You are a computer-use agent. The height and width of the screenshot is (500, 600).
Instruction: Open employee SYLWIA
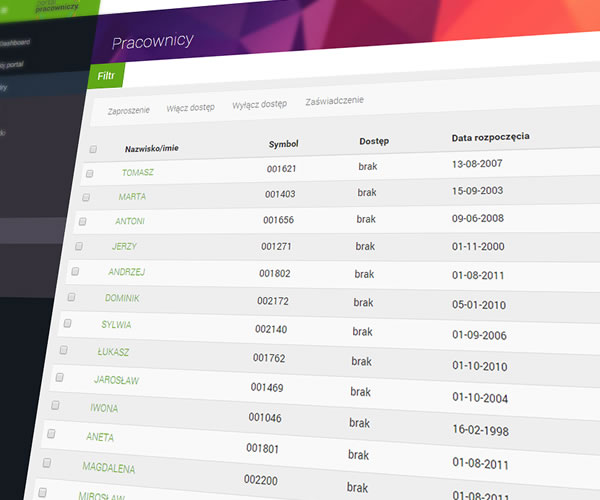click(x=116, y=325)
